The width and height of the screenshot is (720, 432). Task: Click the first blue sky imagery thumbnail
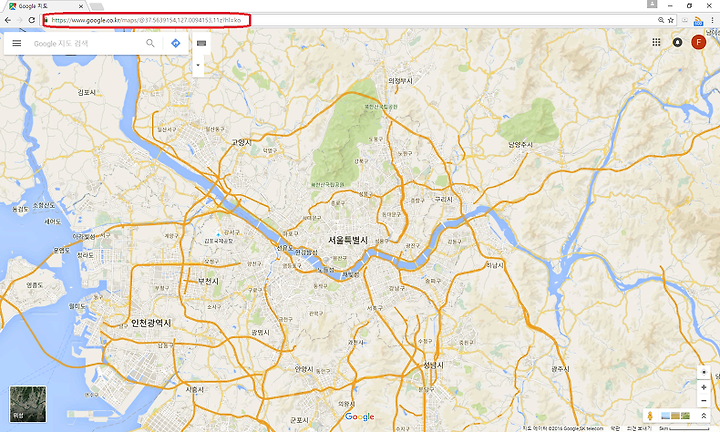pos(665,415)
